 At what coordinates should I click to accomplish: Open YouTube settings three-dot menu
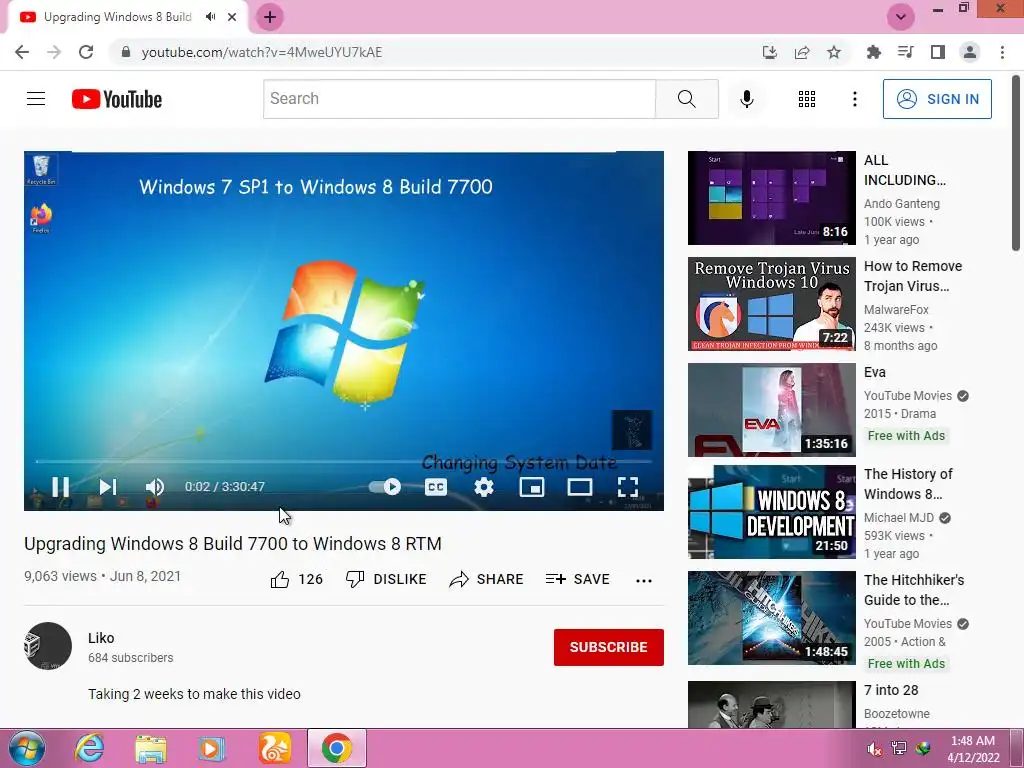[x=854, y=99]
